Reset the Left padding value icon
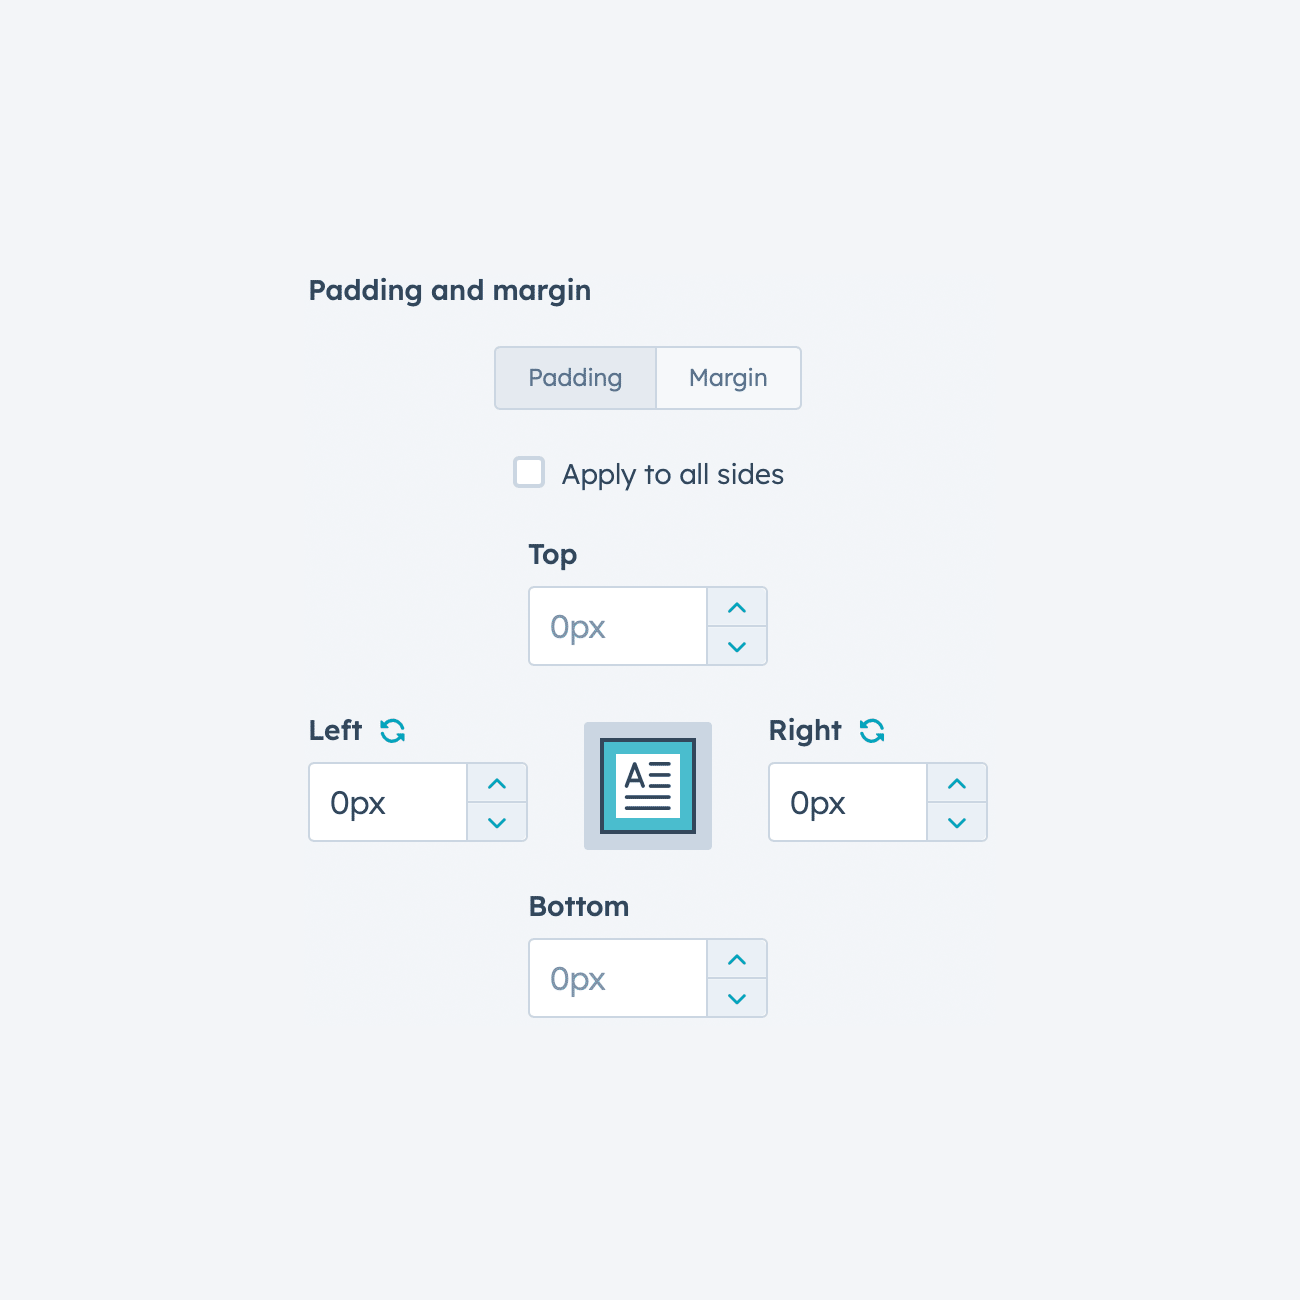Image resolution: width=1300 pixels, height=1300 pixels. (x=392, y=731)
